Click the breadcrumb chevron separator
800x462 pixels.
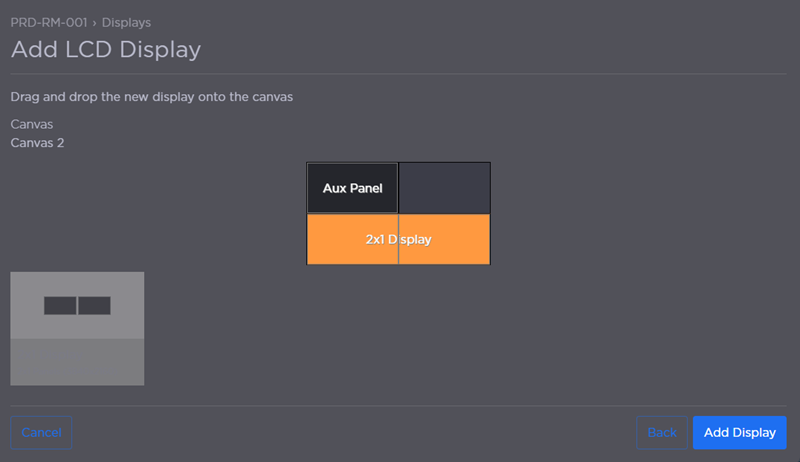[94, 22]
